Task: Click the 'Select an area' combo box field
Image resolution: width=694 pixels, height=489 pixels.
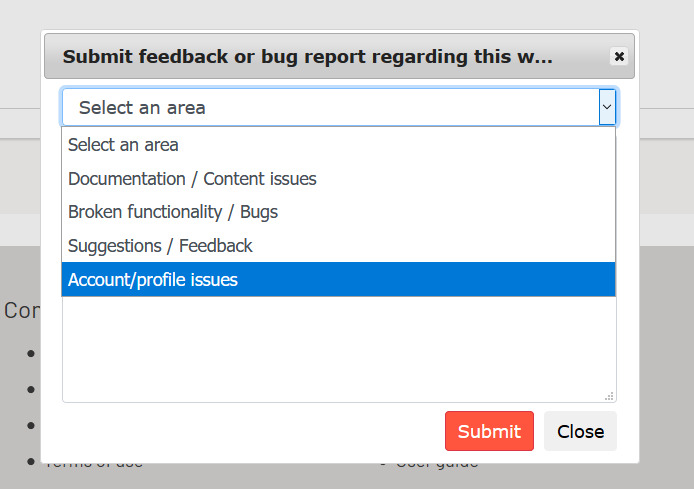Action: 330,107
